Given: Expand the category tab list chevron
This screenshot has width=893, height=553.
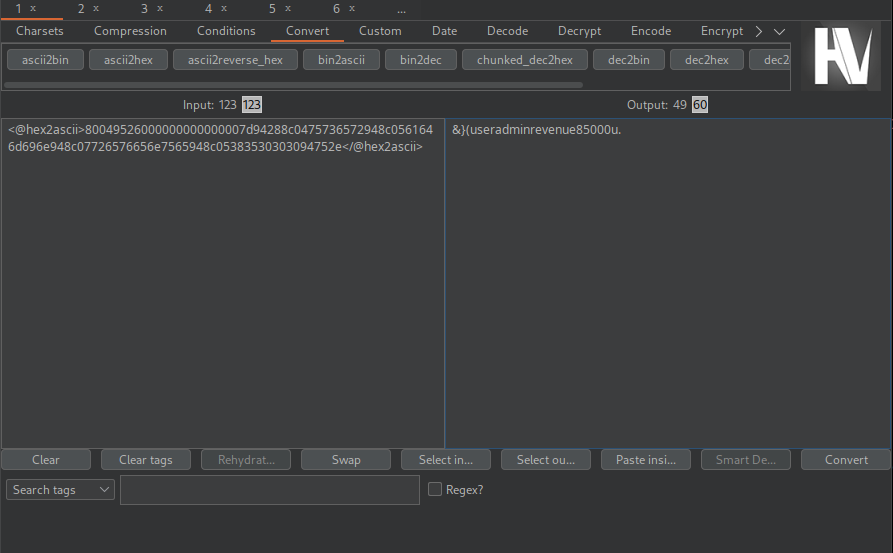Looking at the screenshot, I should 779,31.
